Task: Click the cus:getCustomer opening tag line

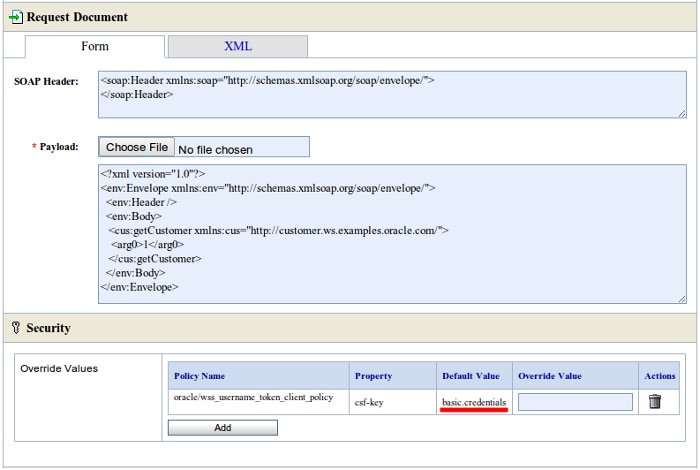Action: (278, 231)
